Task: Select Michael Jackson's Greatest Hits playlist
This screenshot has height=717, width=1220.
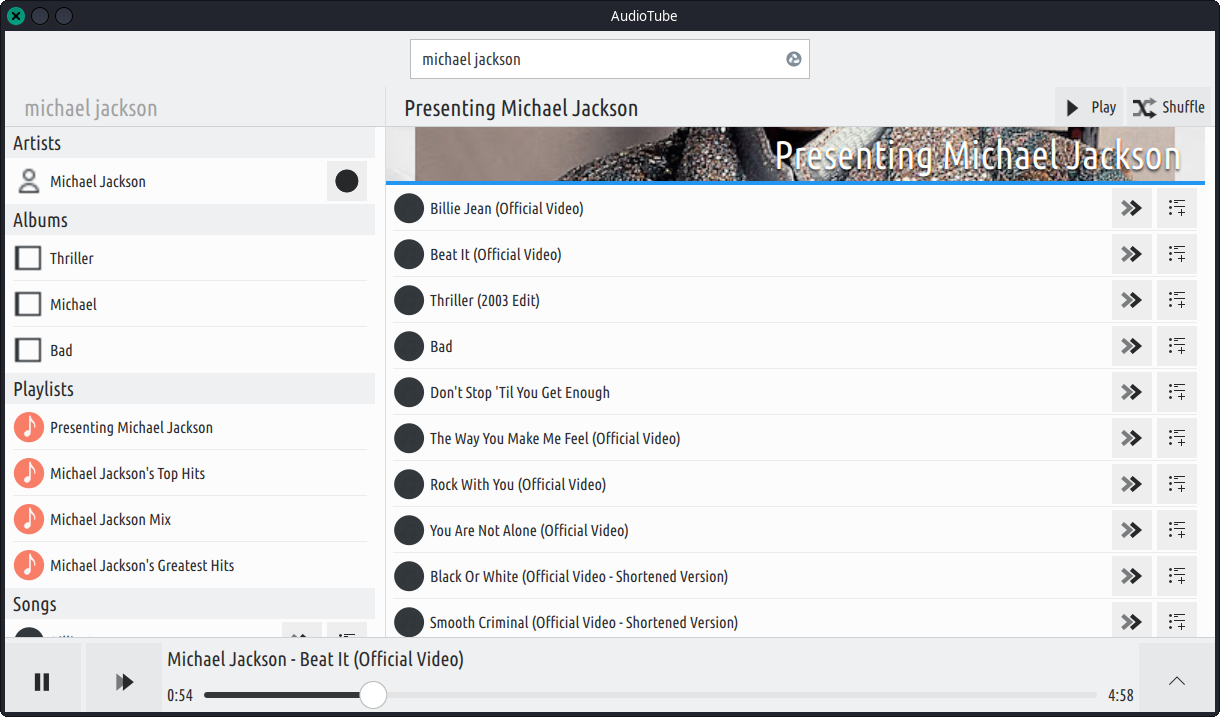Action: click(142, 565)
